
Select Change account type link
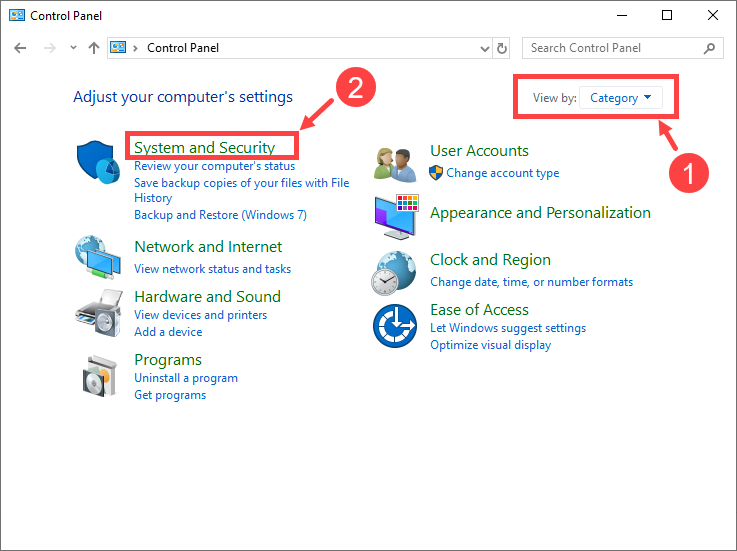click(x=502, y=173)
